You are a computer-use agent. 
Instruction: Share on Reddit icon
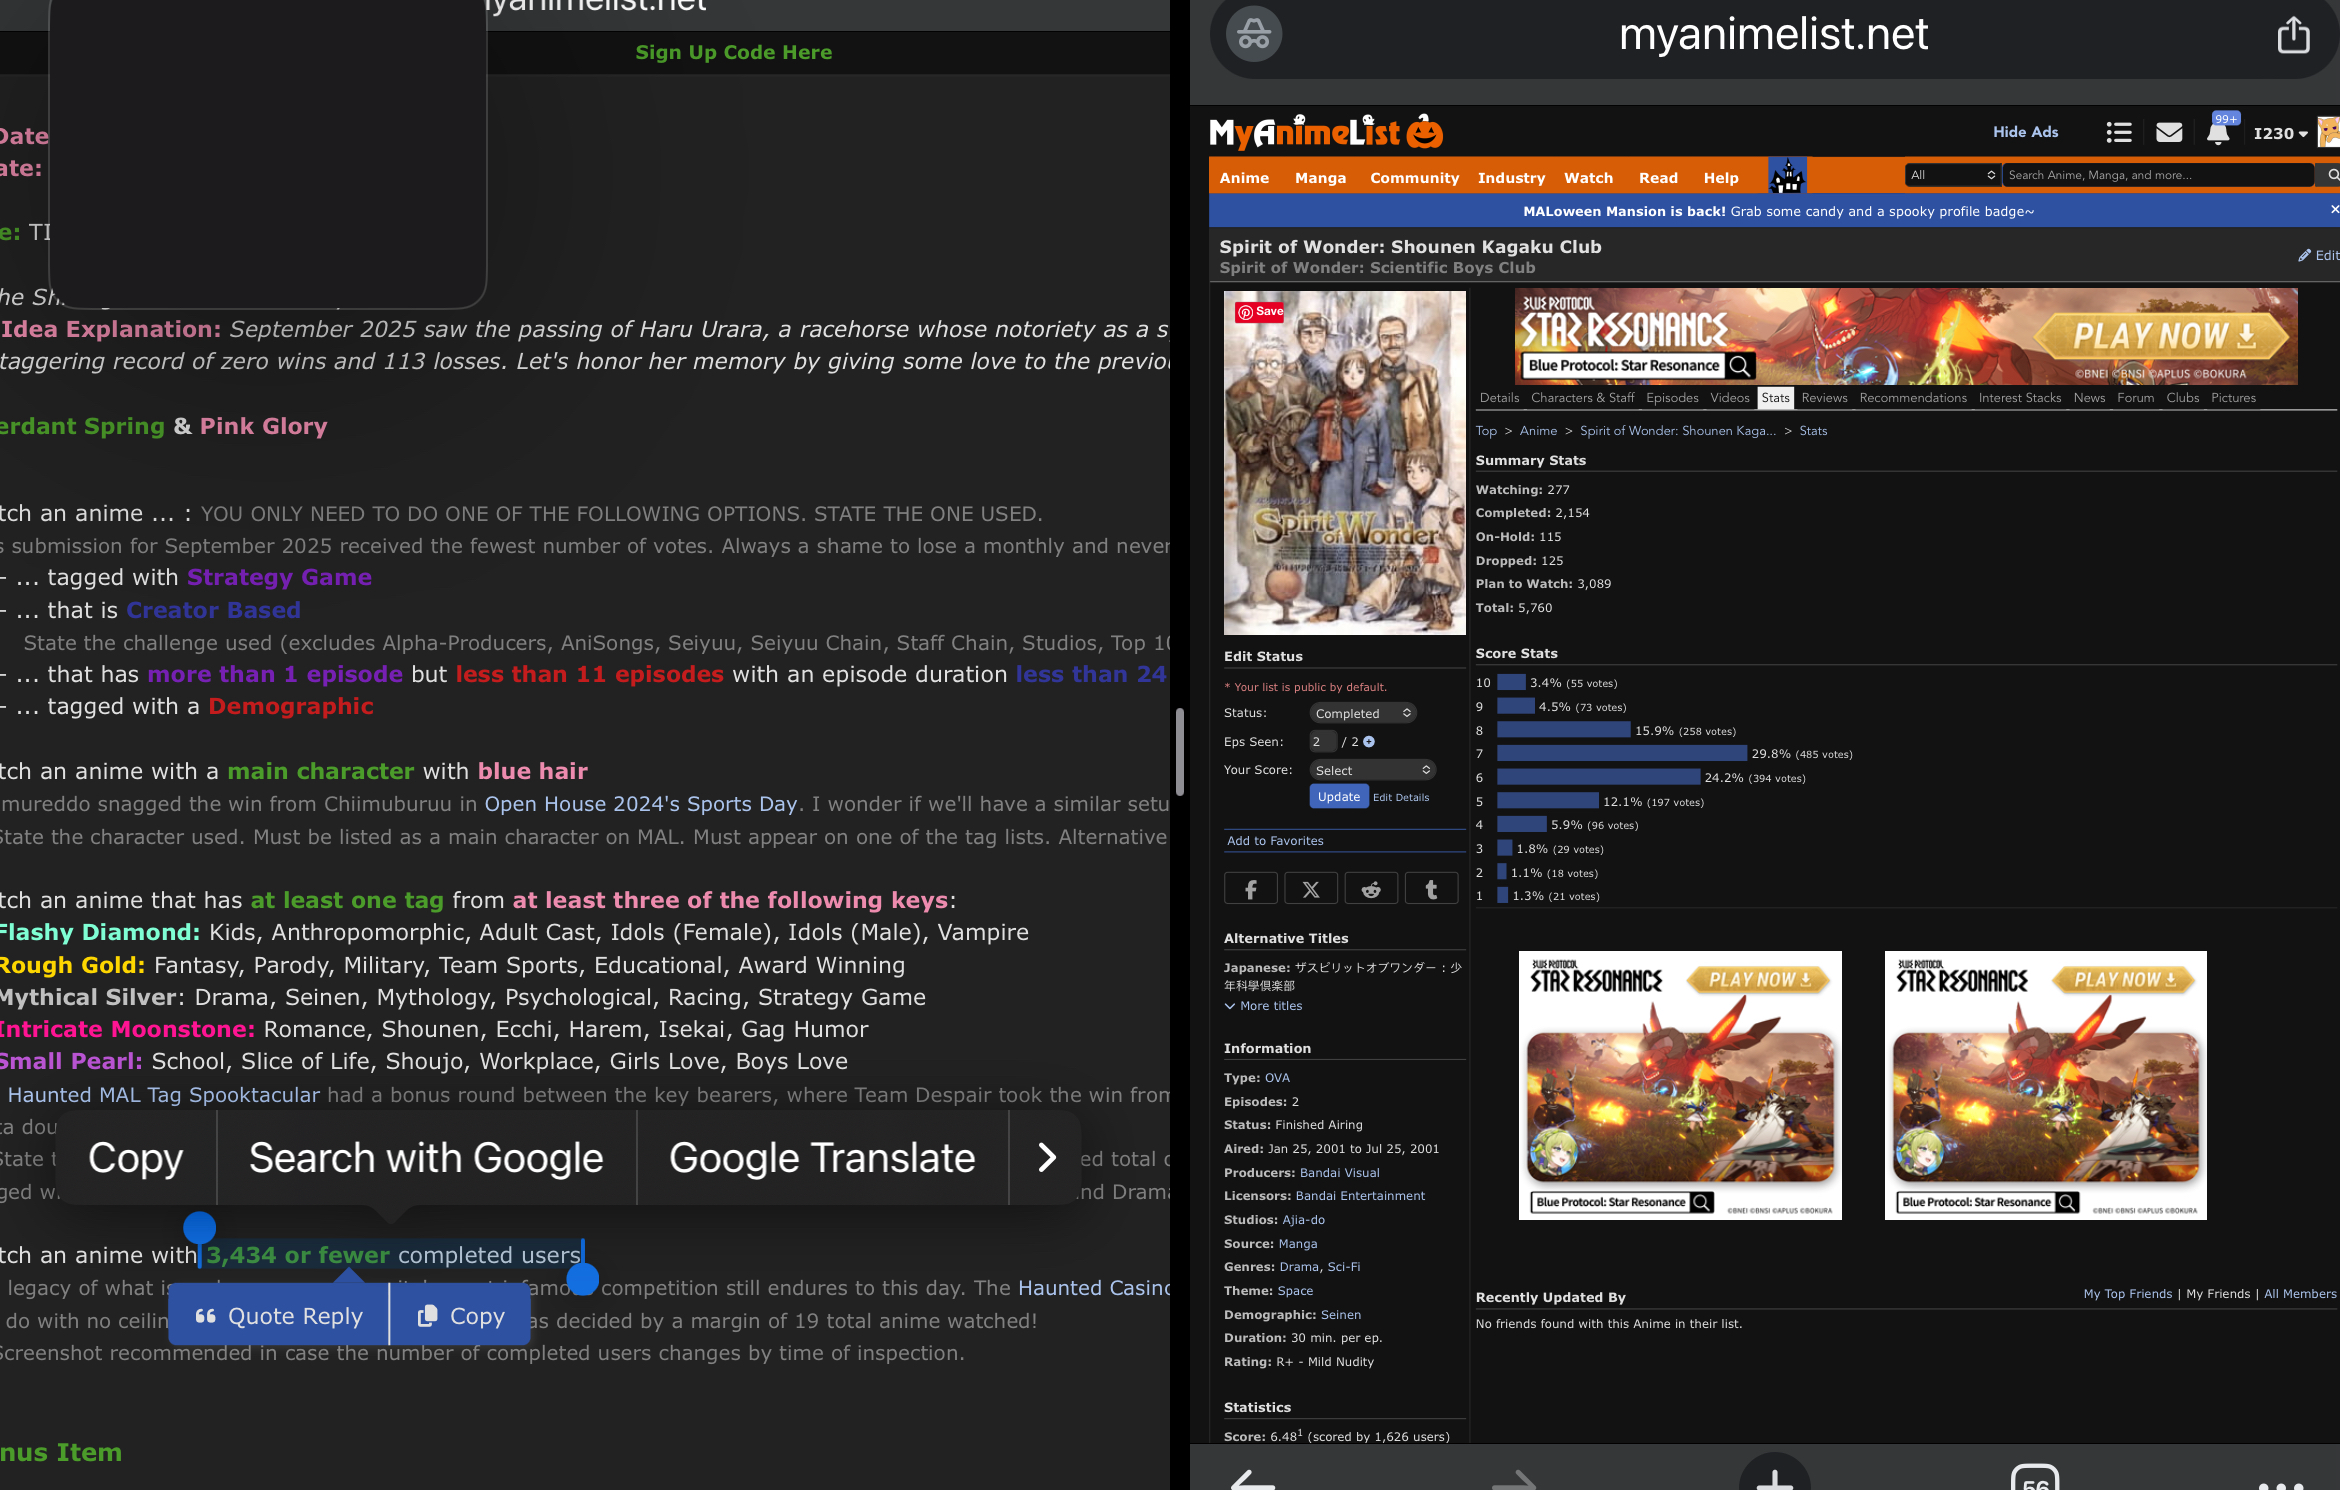pos(1371,888)
